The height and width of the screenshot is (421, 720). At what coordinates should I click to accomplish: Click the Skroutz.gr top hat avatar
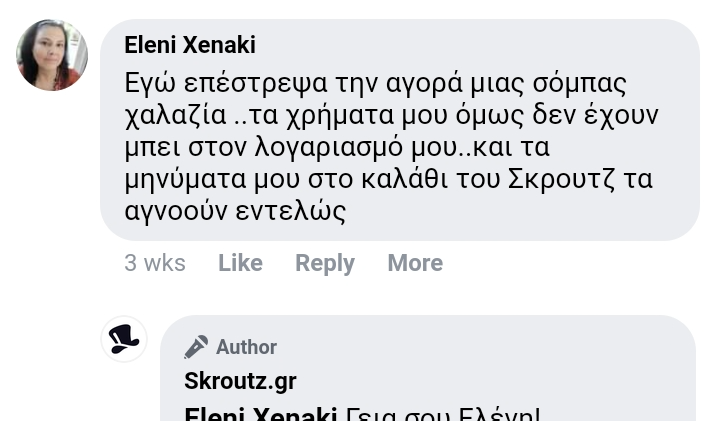point(124,339)
